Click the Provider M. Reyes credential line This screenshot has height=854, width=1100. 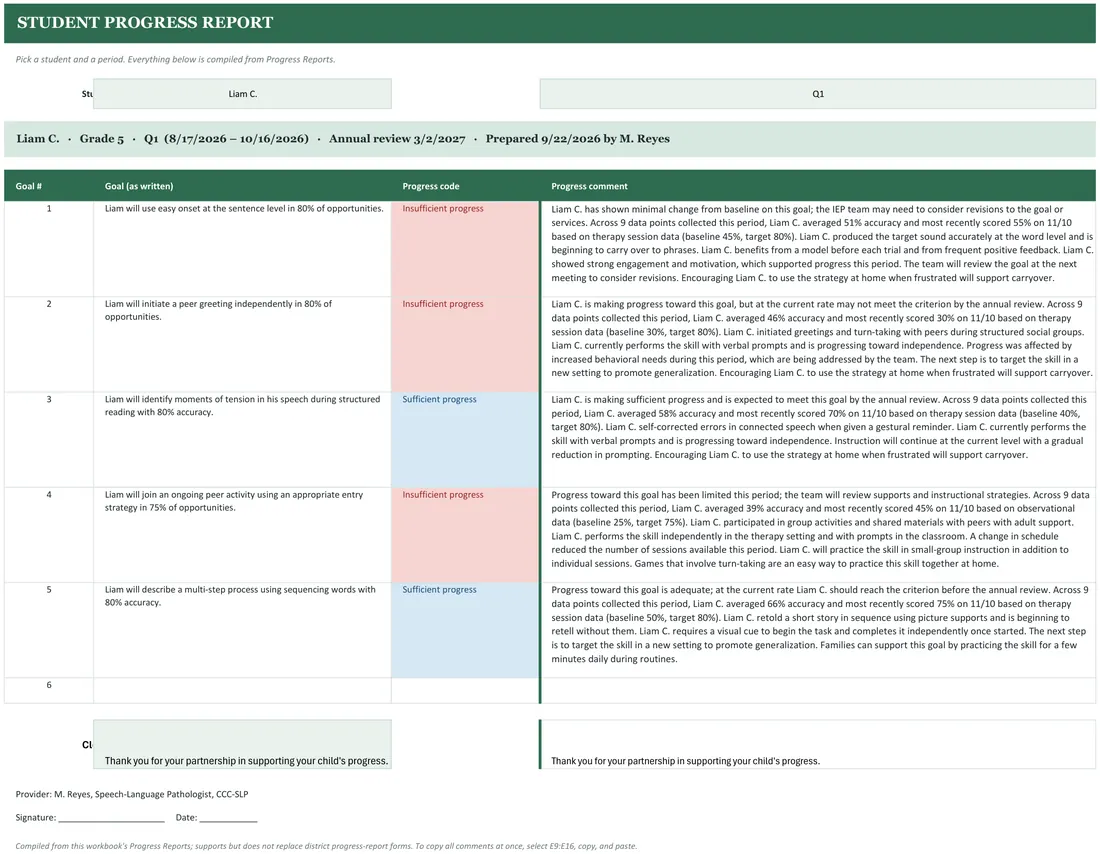coord(132,794)
